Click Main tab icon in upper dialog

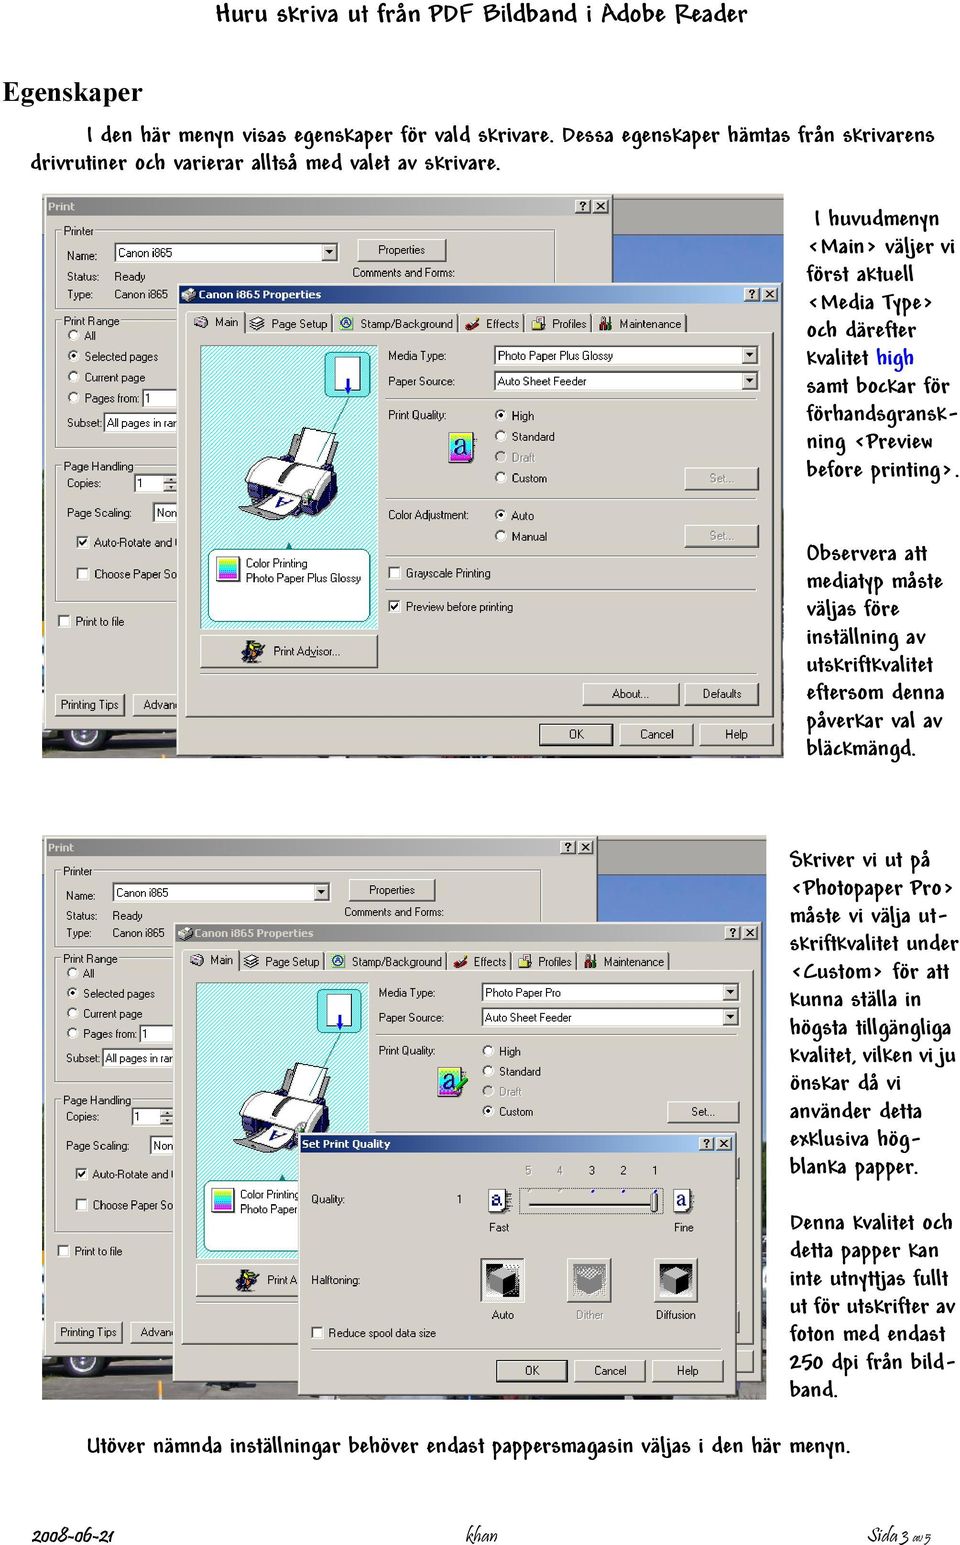click(201, 322)
